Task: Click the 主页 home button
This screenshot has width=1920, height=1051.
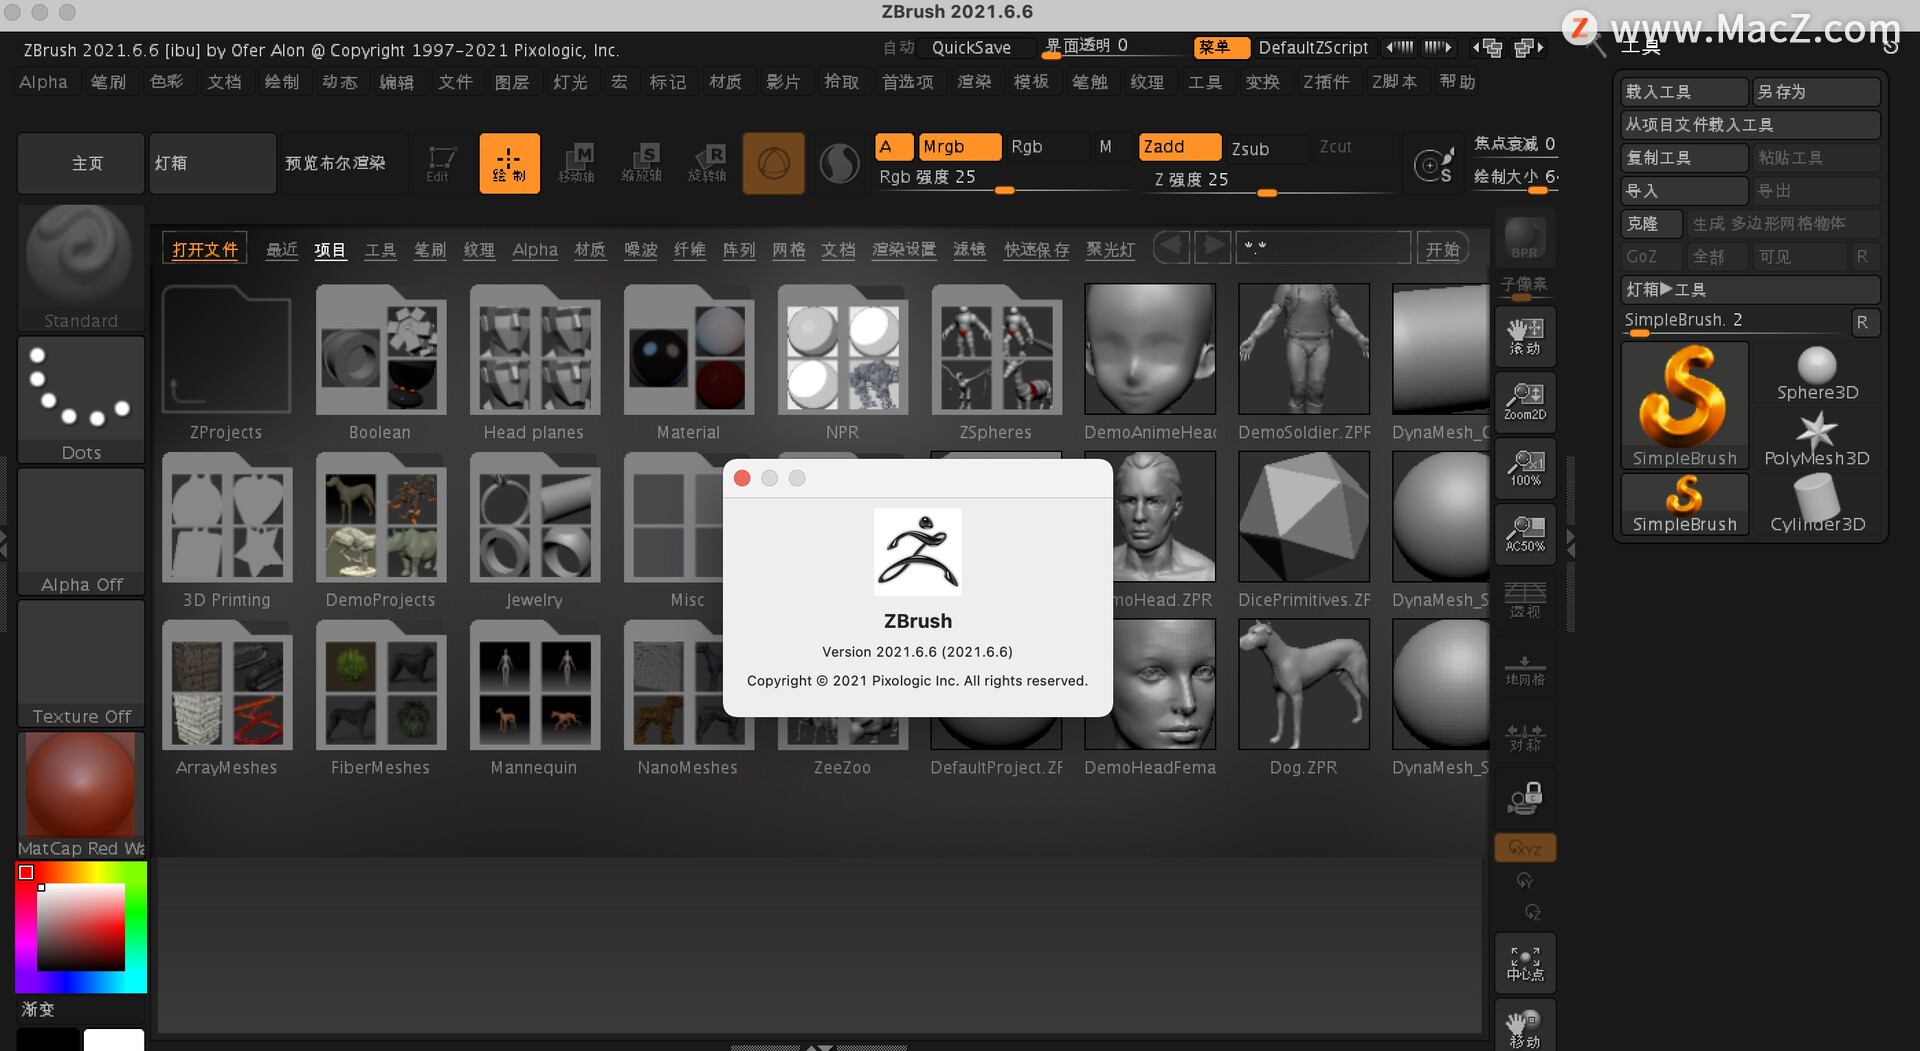Action: (x=81, y=163)
